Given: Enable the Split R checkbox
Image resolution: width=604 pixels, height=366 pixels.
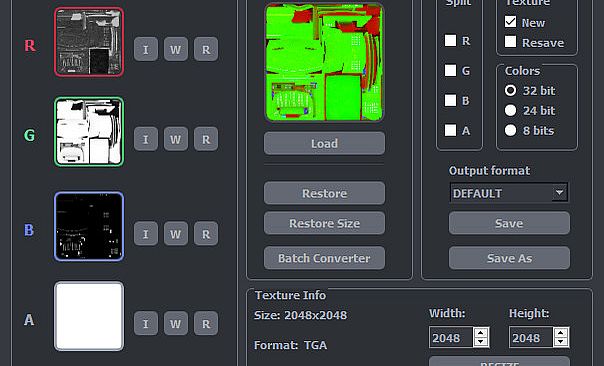Looking at the screenshot, I should pos(450,40).
